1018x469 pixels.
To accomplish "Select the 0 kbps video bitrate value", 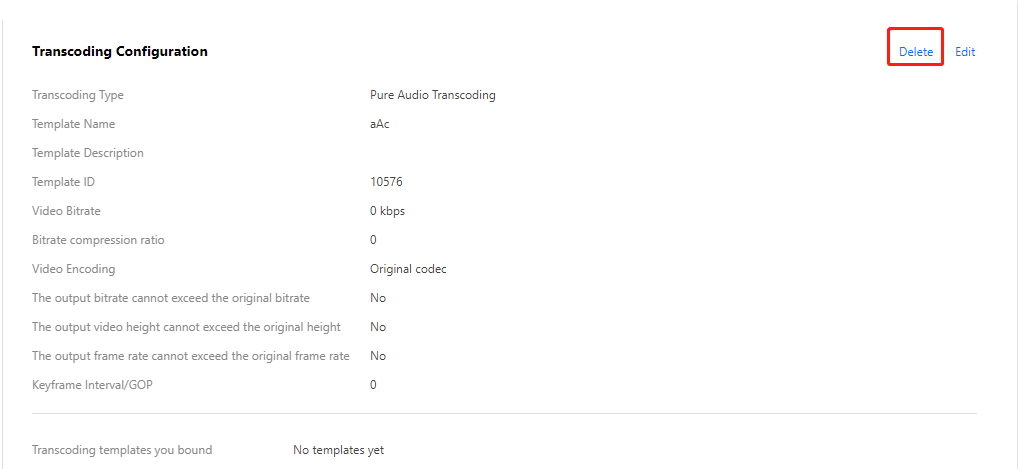I will pyautogui.click(x=387, y=211).
